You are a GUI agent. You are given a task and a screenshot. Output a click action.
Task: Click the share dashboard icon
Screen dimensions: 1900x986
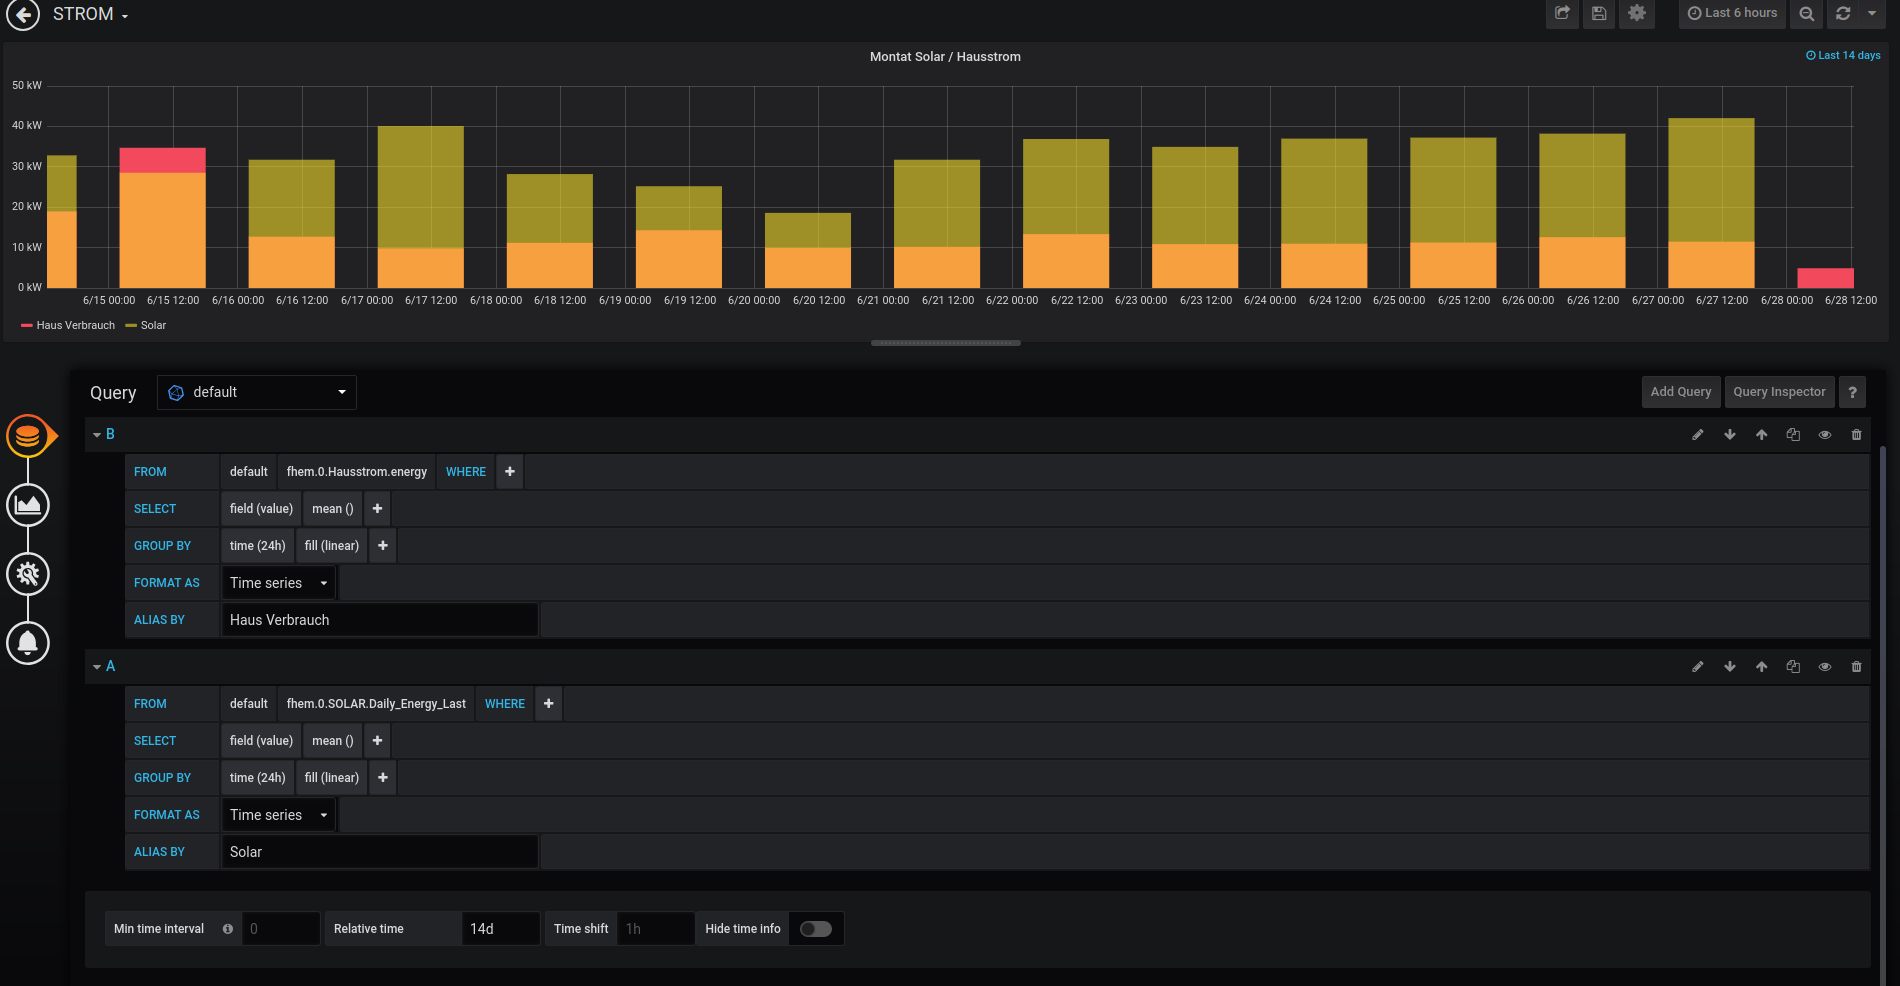tap(1562, 14)
